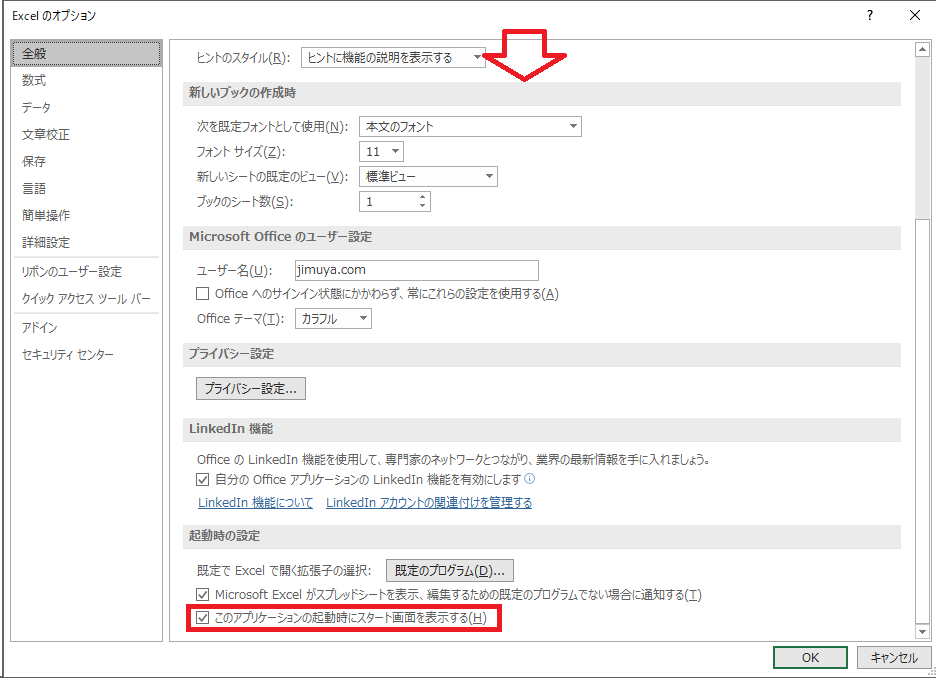Click the 既定のプログラム button
Screen dimensions: 936x678
(x=449, y=571)
